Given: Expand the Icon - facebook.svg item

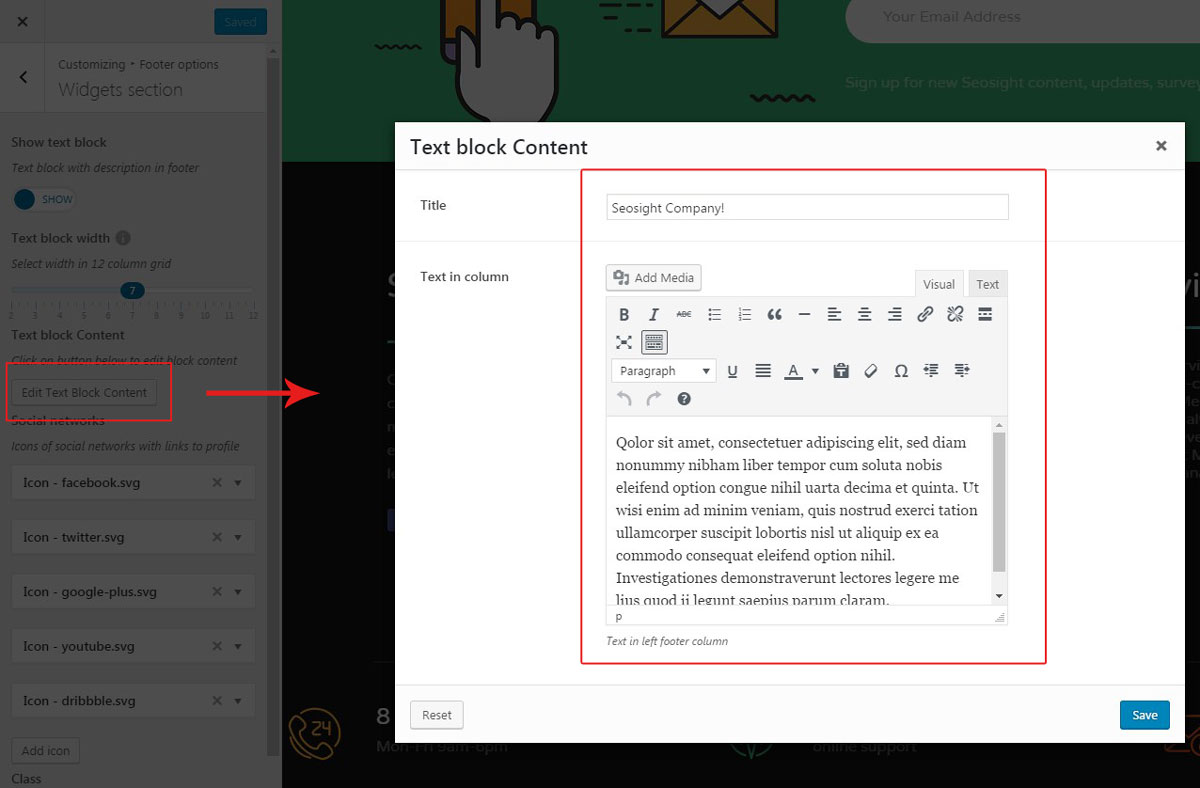Looking at the screenshot, I should click(238, 483).
